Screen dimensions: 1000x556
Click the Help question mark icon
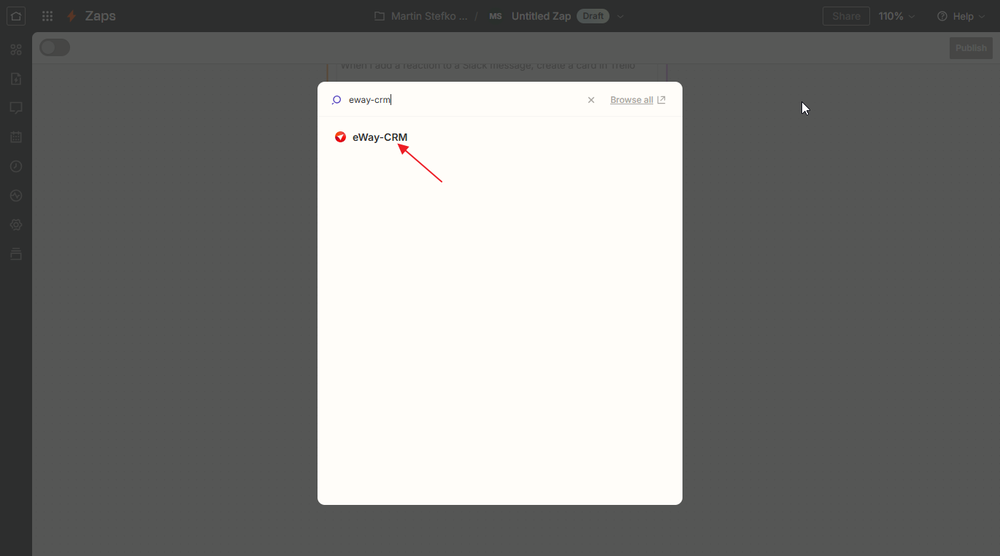pyautogui.click(x=942, y=16)
